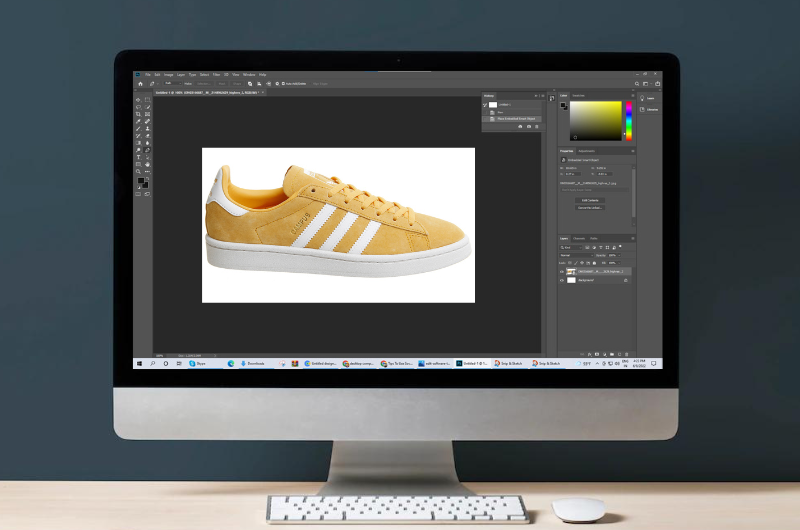Open the layer comp dropdown in Properties
800x530 pixels.
tap(594, 190)
